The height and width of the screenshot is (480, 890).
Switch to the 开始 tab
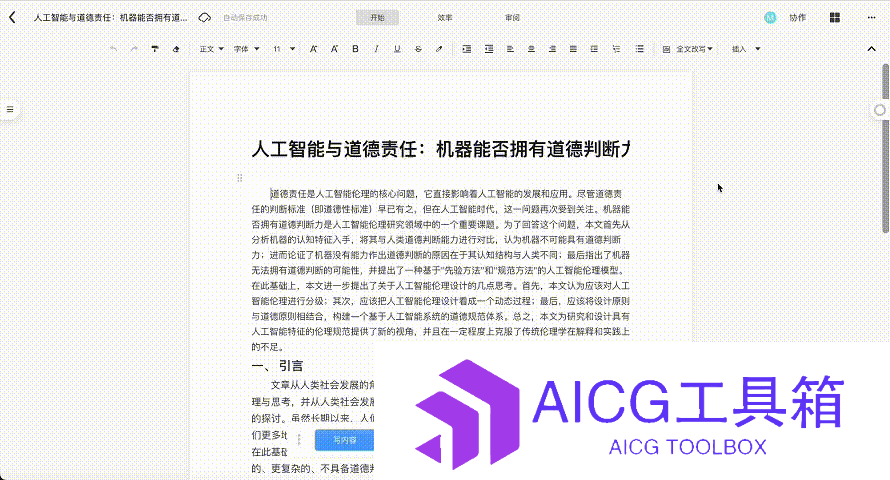(x=377, y=18)
